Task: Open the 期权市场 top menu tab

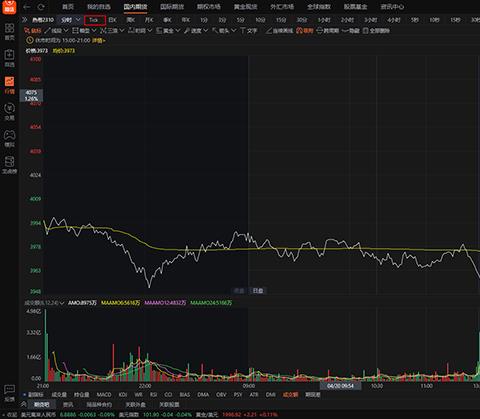Action: (209, 7)
